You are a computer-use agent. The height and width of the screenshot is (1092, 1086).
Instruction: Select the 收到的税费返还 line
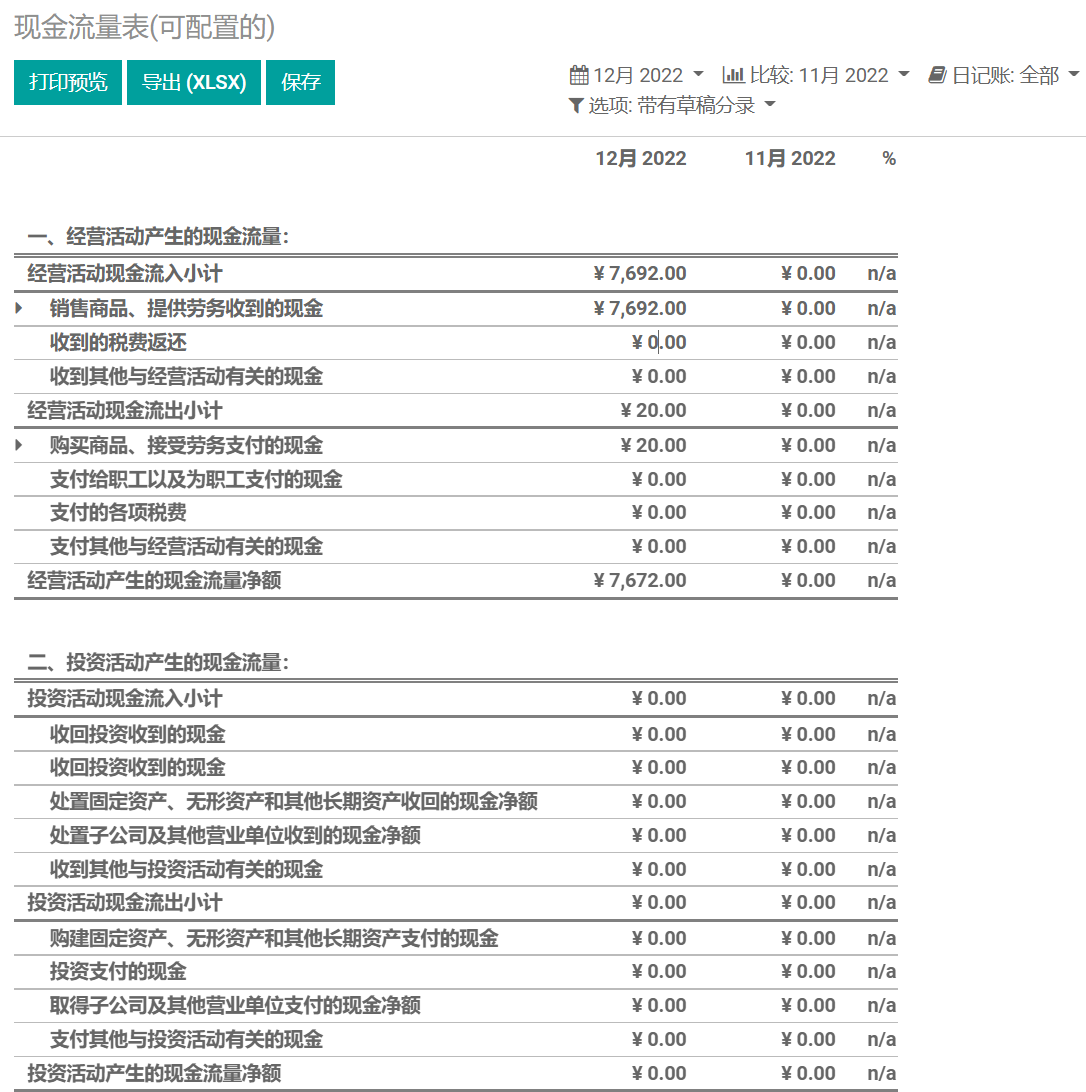coord(118,343)
